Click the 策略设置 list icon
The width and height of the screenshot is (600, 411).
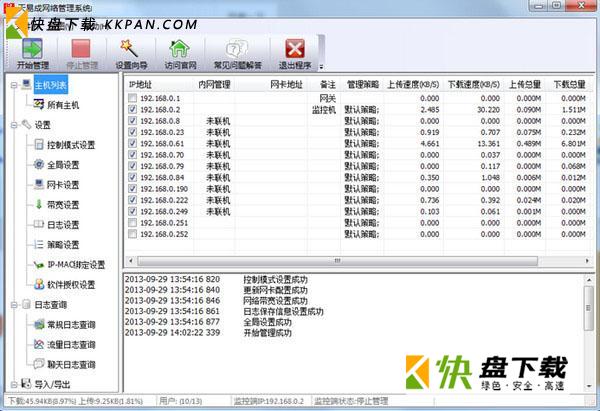39,244
